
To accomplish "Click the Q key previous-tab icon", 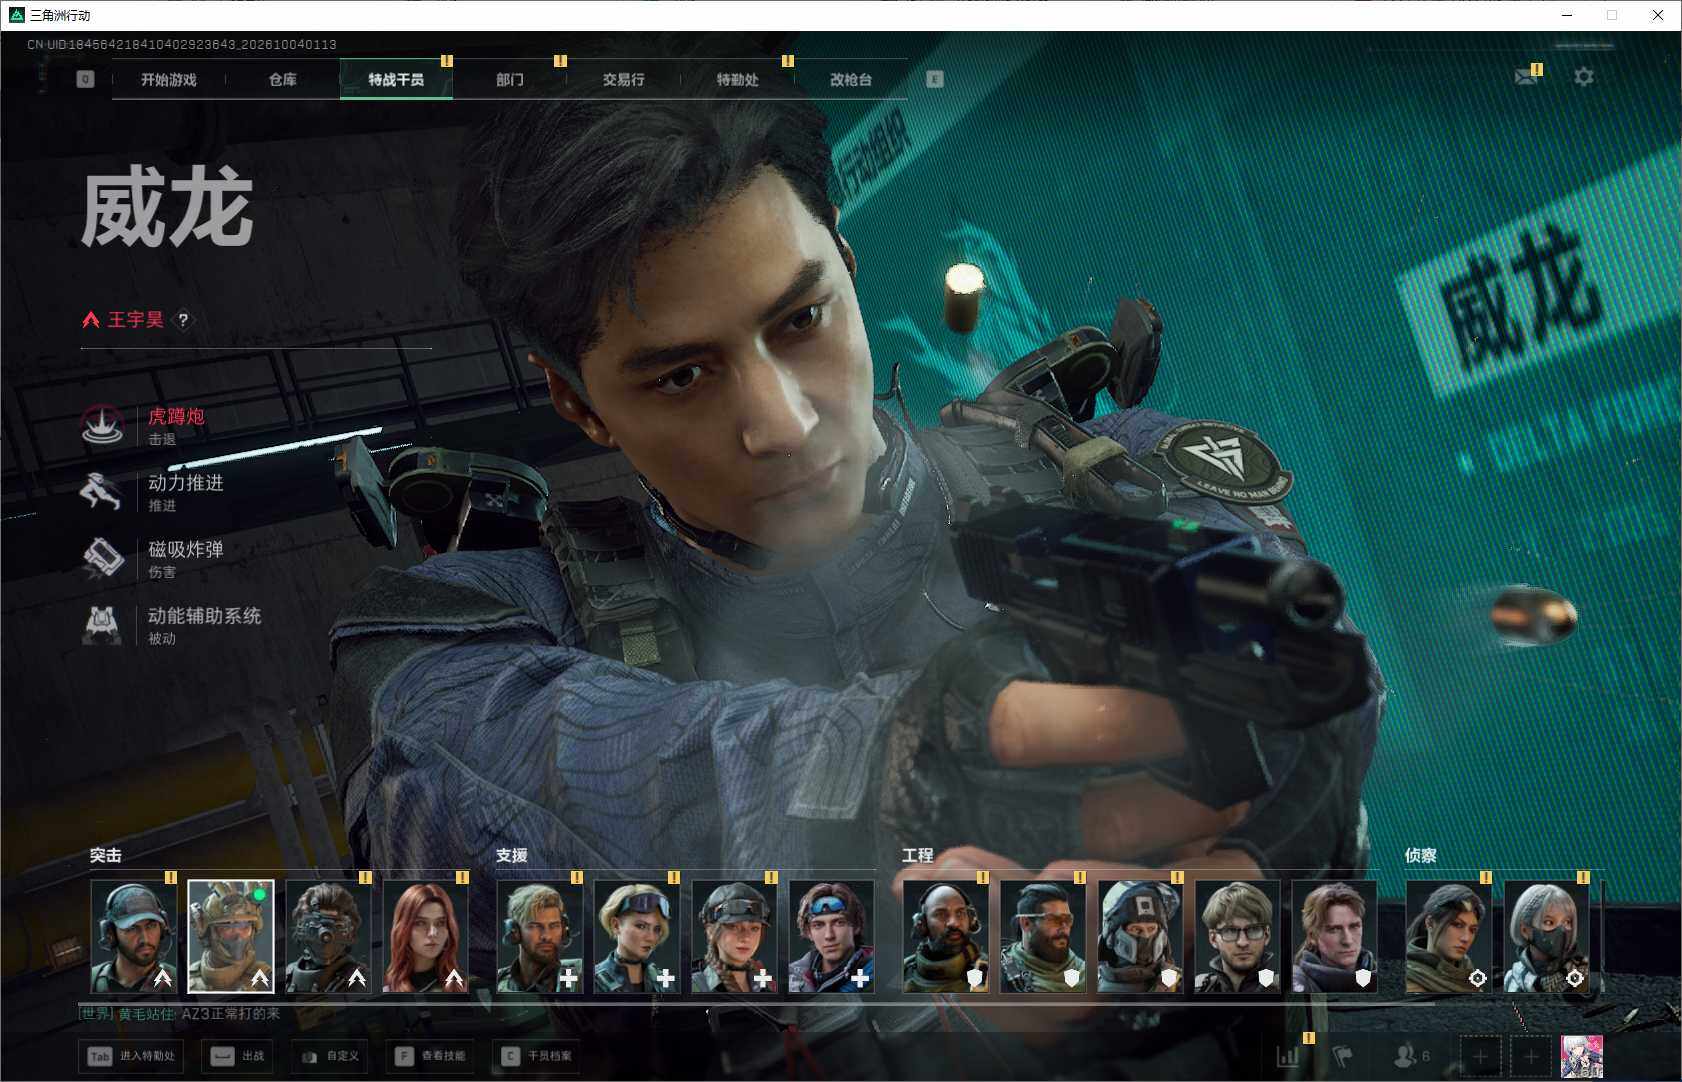I will pos(86,79).
